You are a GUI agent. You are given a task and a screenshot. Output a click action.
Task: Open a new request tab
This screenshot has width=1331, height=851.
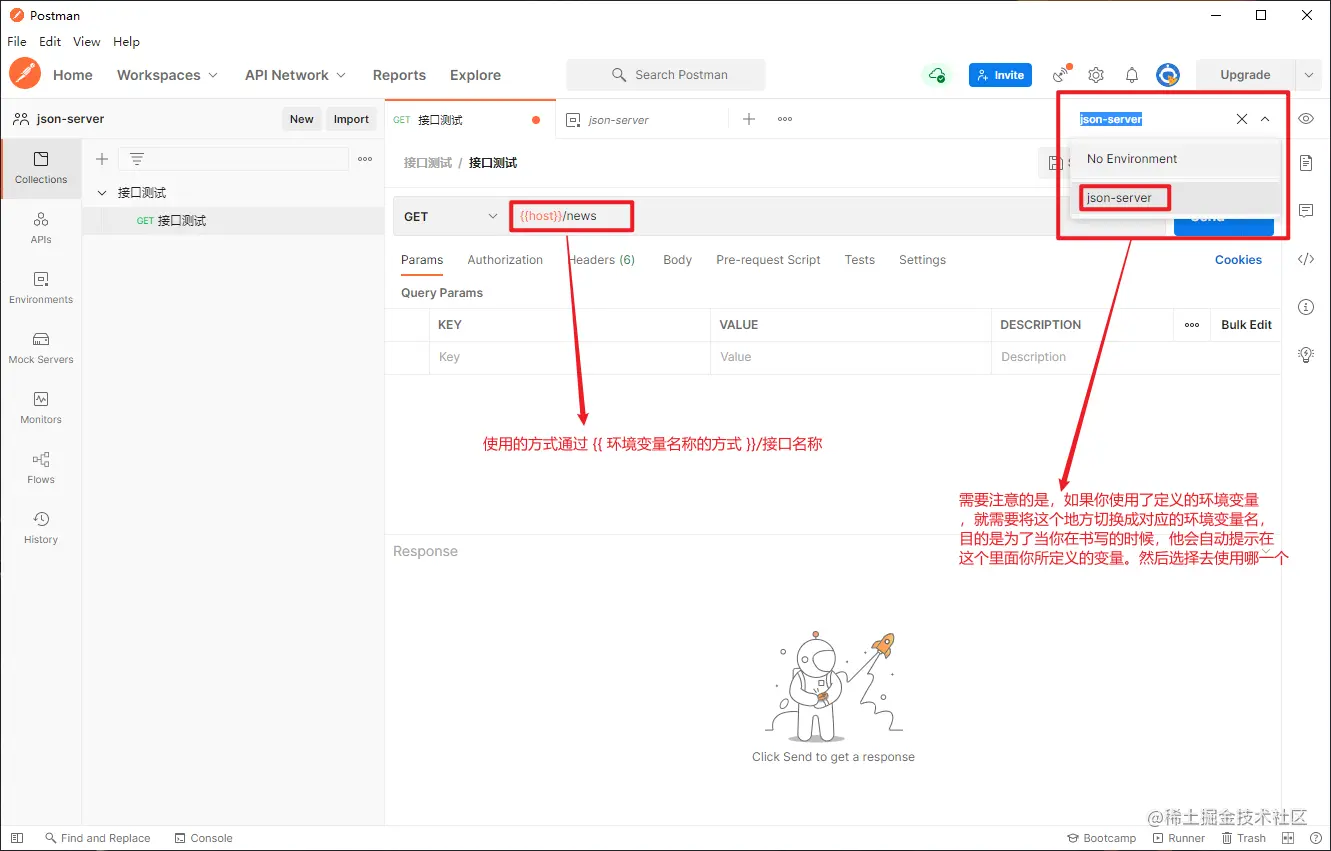point(749,119)
